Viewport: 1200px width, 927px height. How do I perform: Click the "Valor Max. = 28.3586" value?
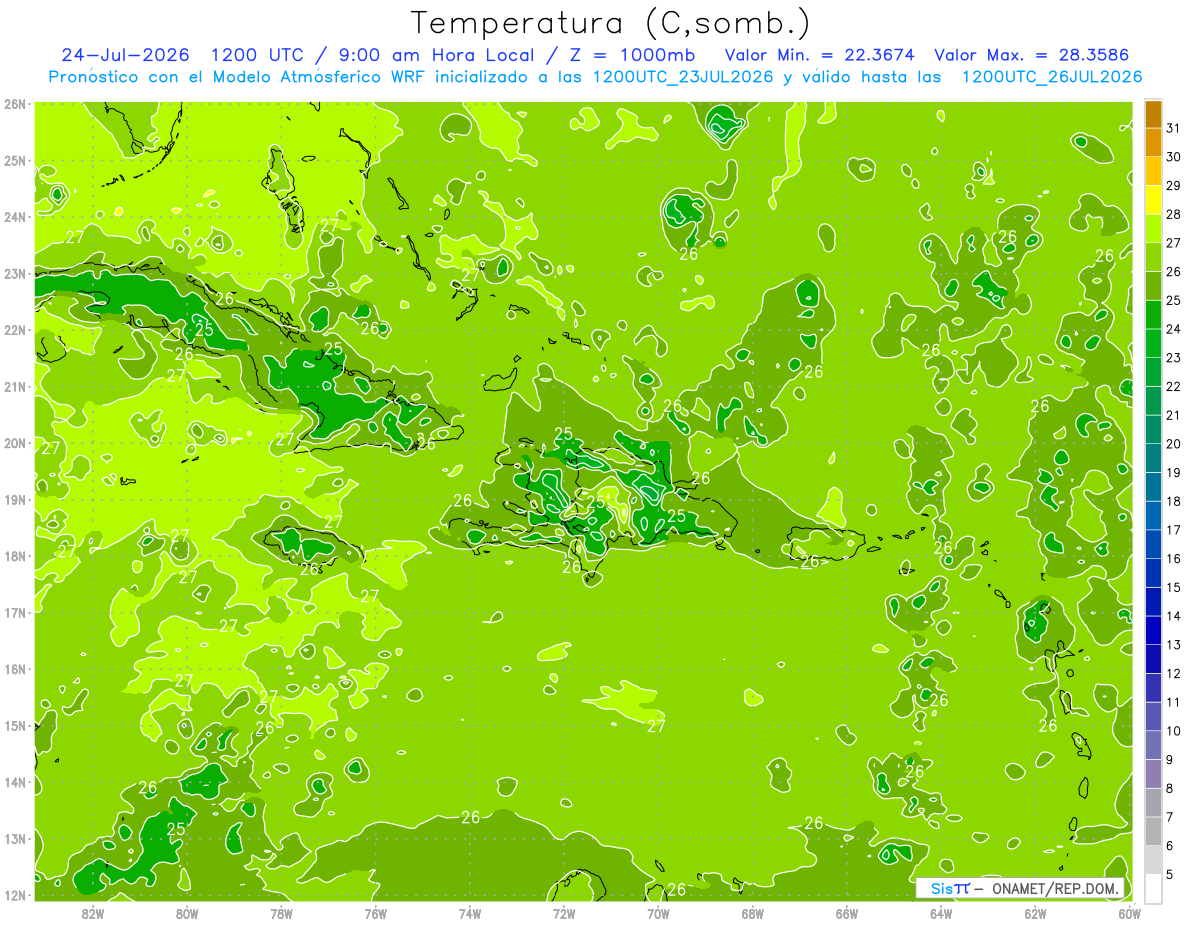pos(1034,54)
